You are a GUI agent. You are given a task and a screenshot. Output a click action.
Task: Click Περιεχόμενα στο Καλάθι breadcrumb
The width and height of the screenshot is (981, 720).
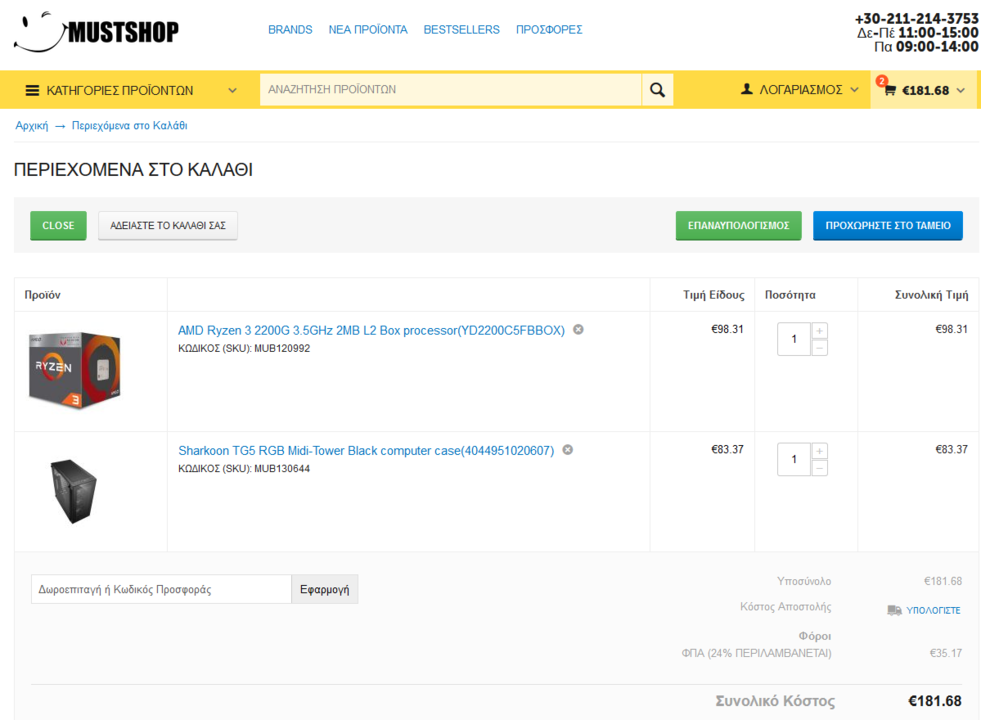(x=130, y=126)
